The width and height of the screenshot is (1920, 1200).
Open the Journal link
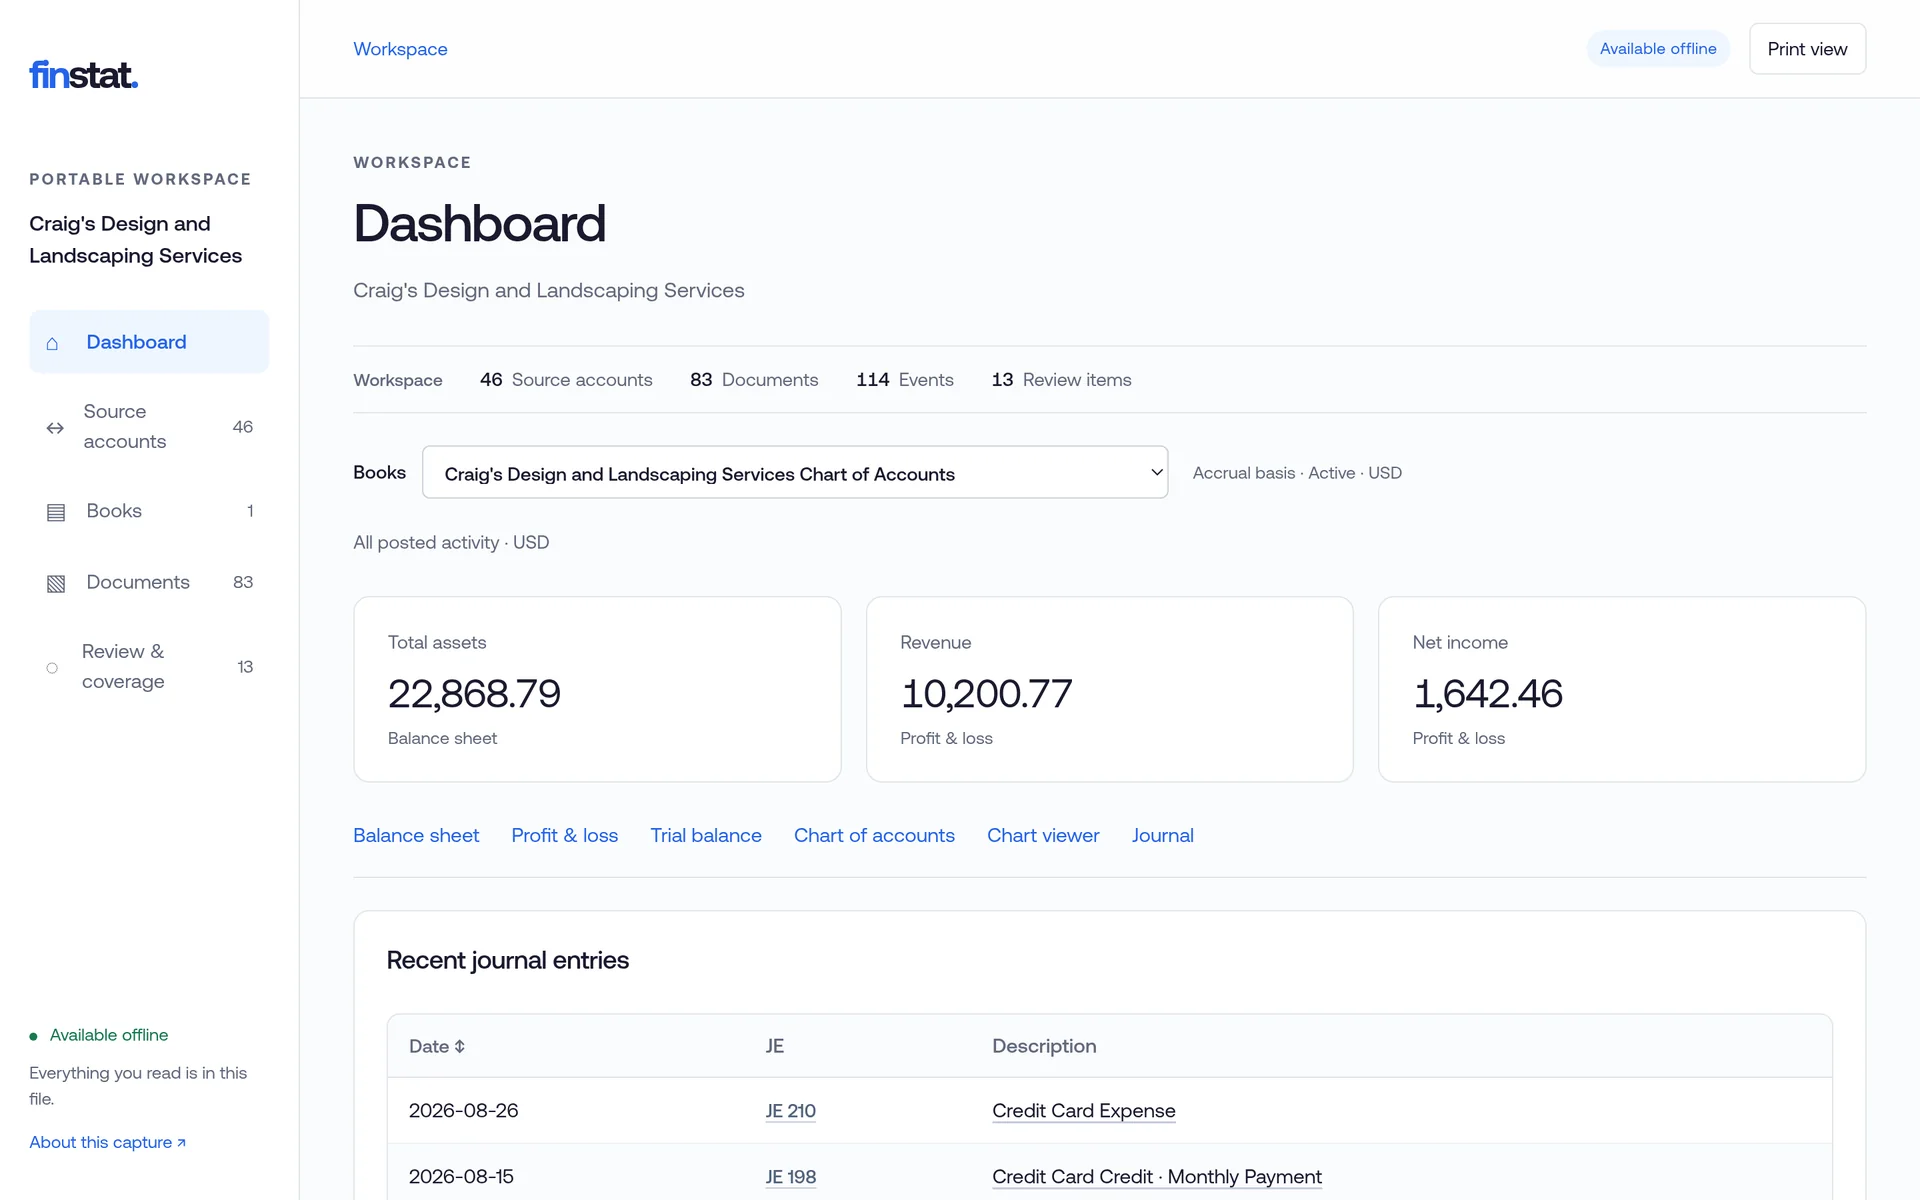(x=1163, y=835)
